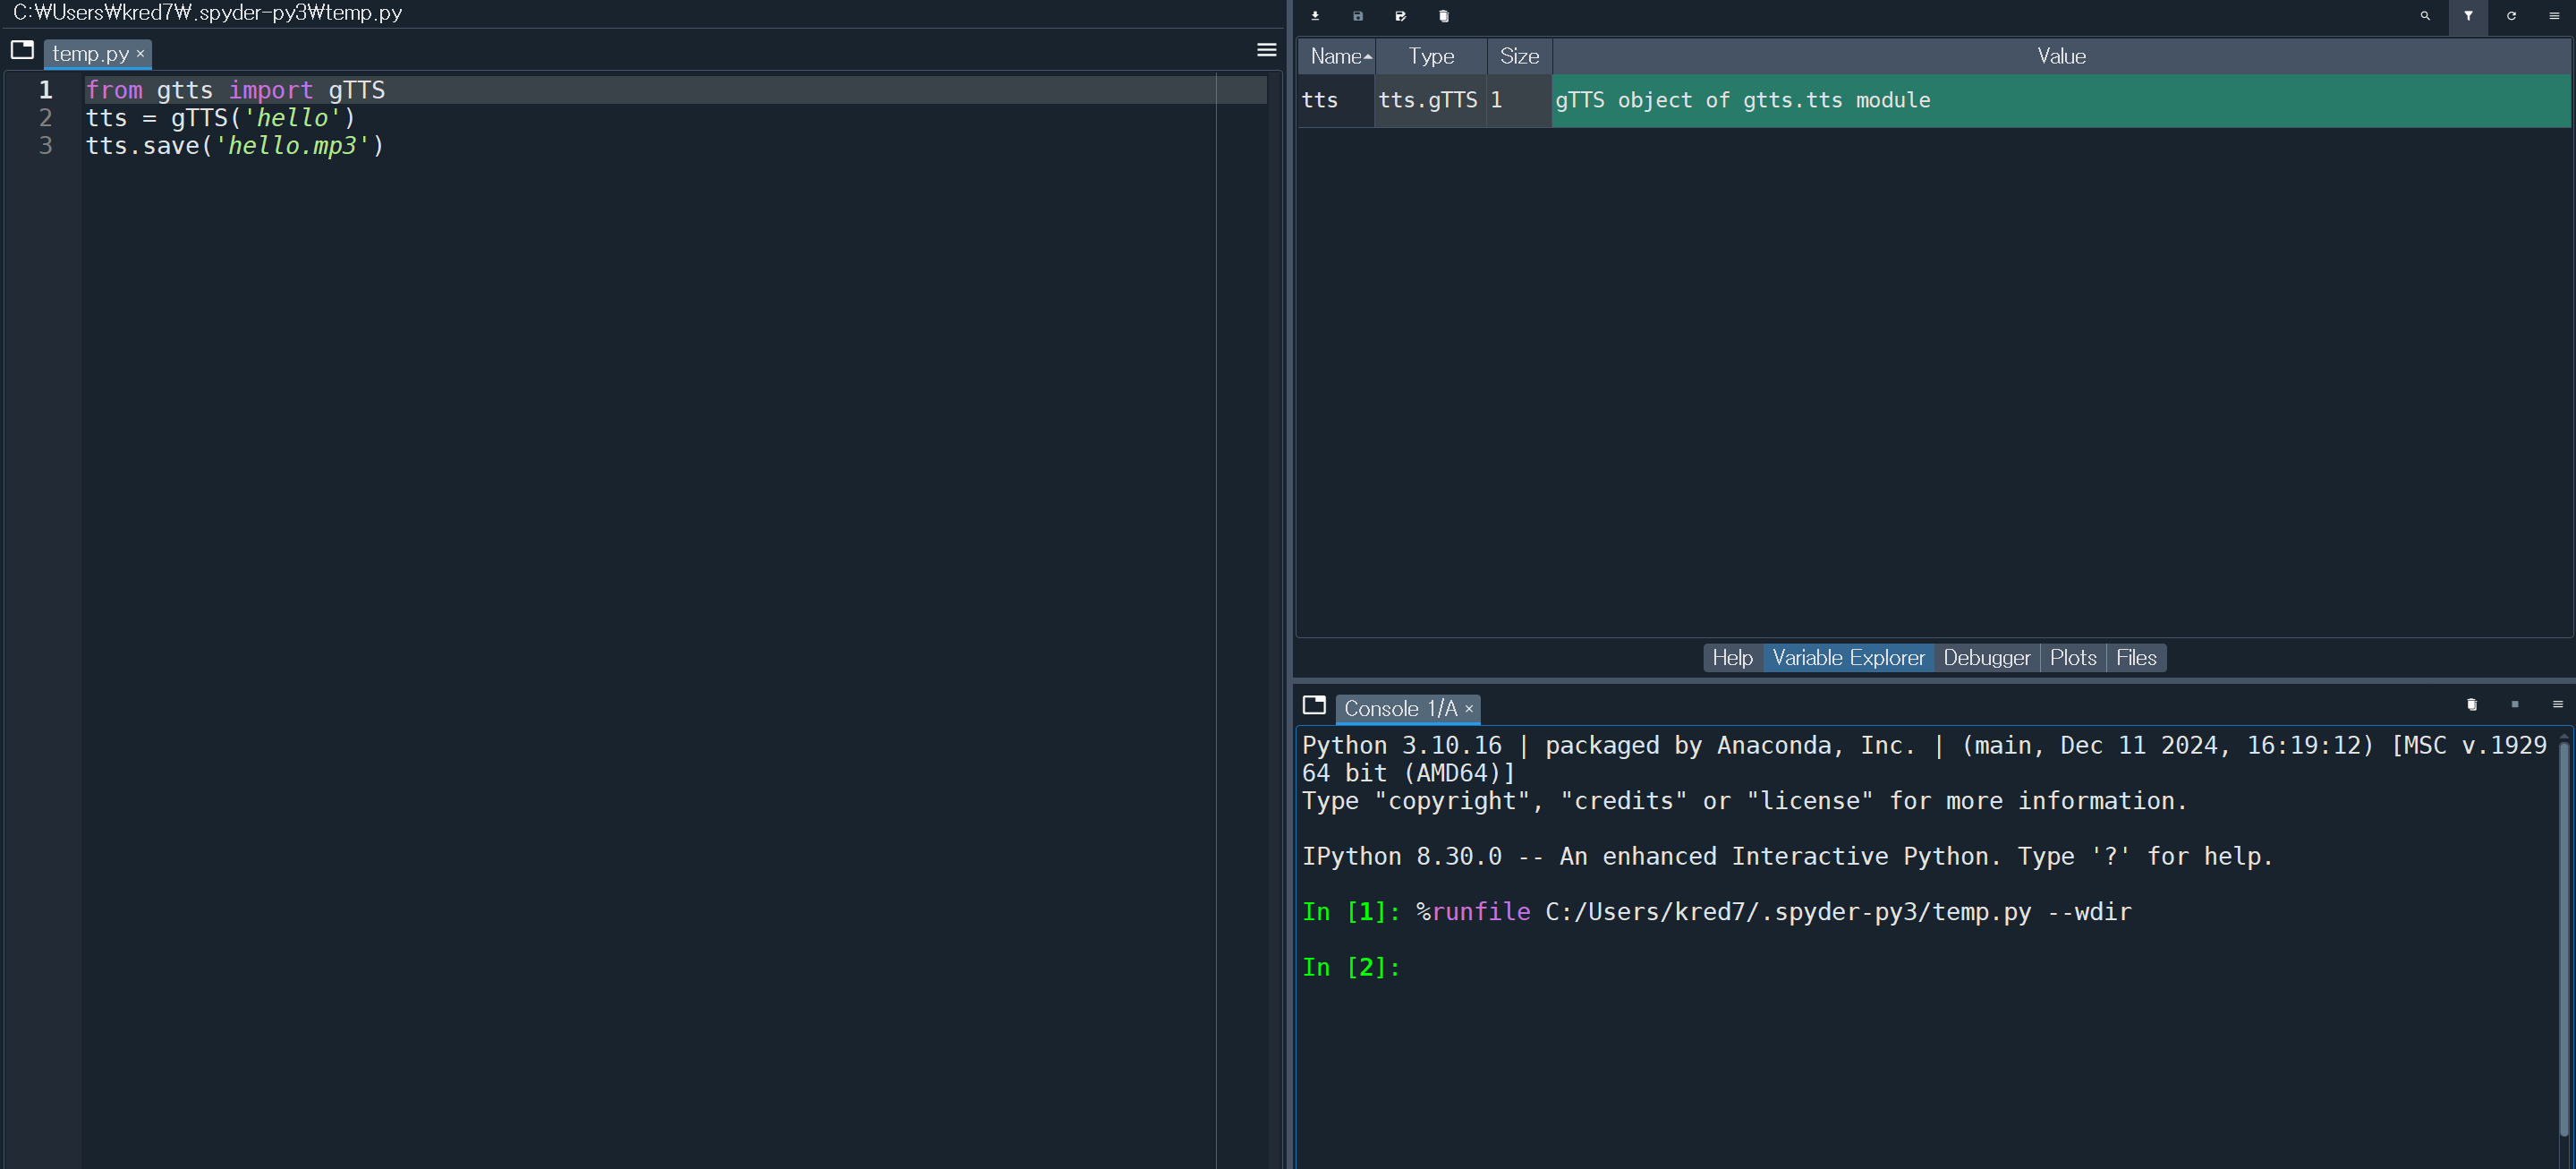
Task: Switch to the Plots tab
Action: pos(2072,658)
